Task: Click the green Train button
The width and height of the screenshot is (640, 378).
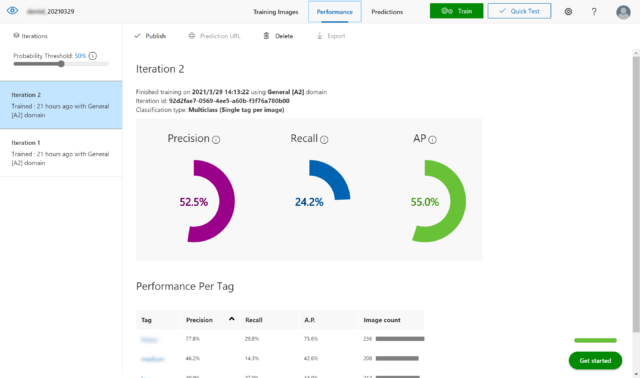Action: point(456,11)
